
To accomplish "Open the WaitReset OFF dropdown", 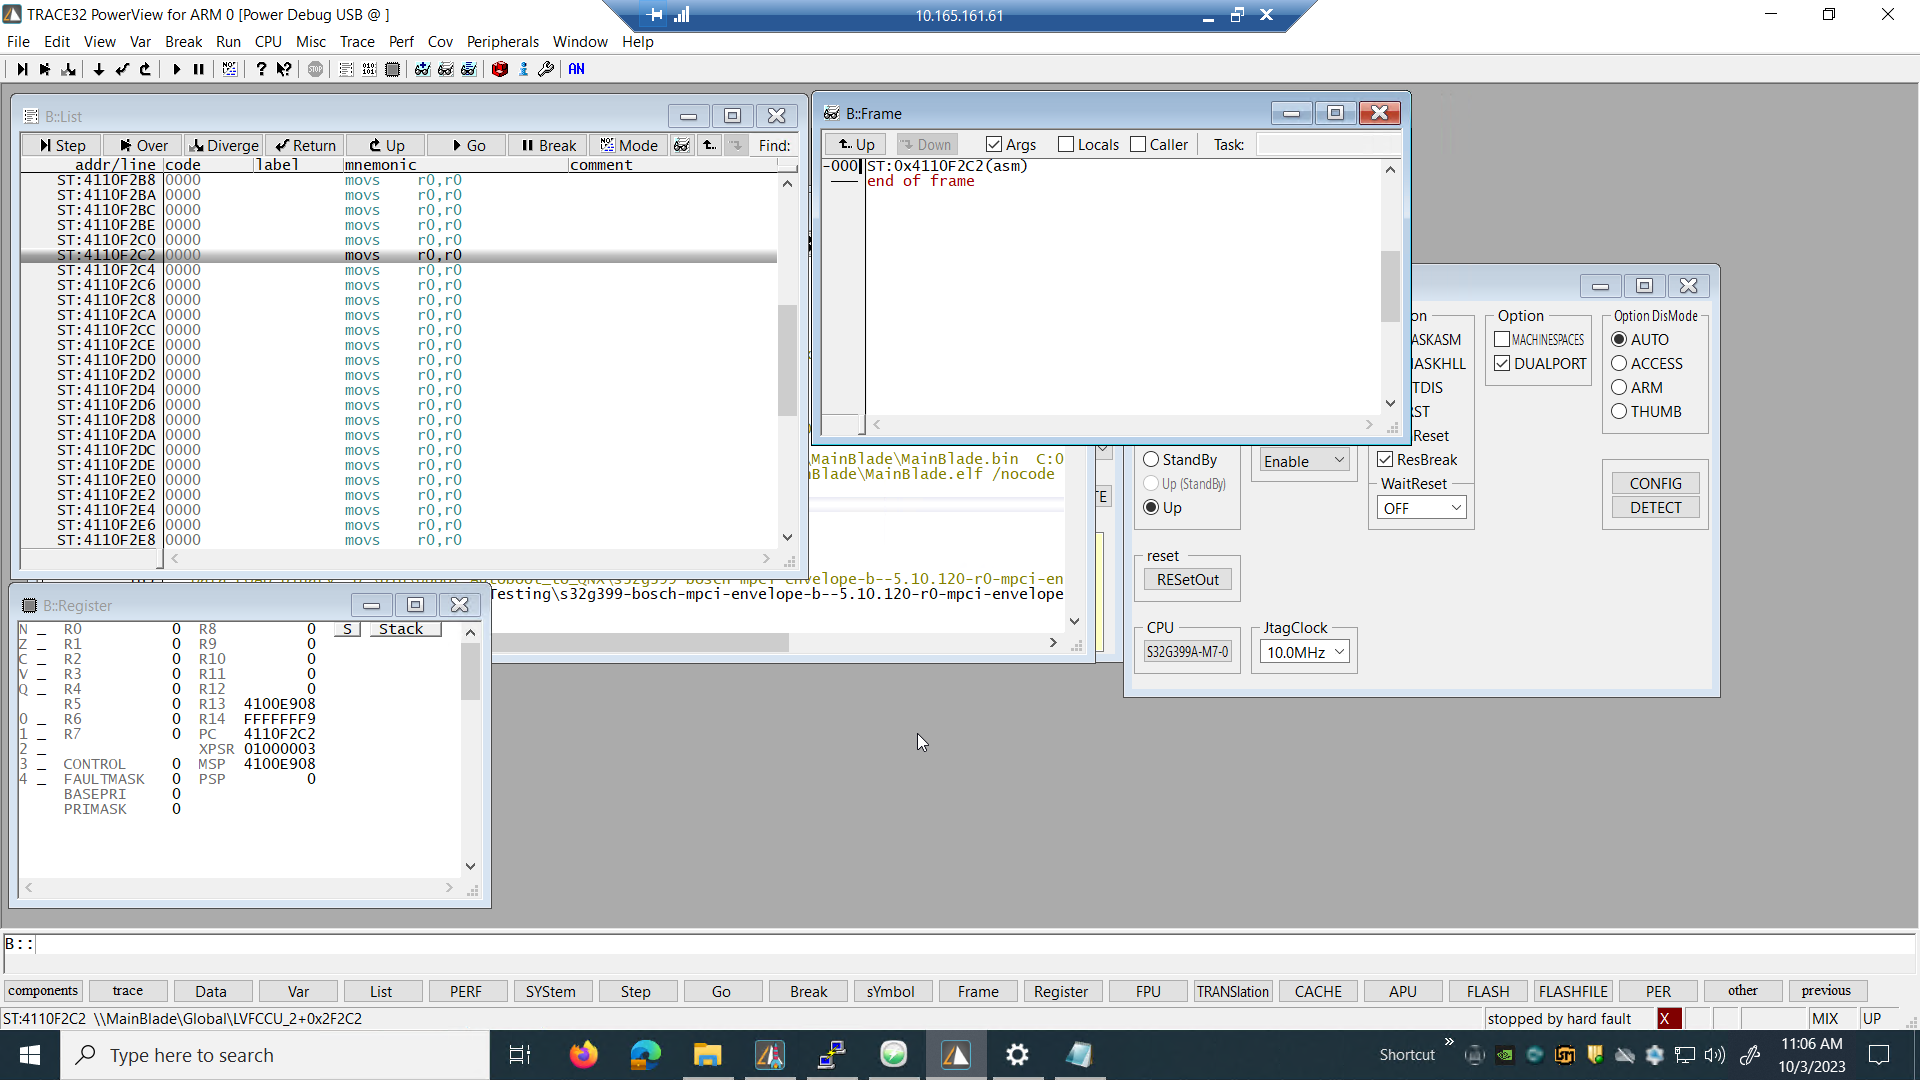I will [x=1422, y=508].
